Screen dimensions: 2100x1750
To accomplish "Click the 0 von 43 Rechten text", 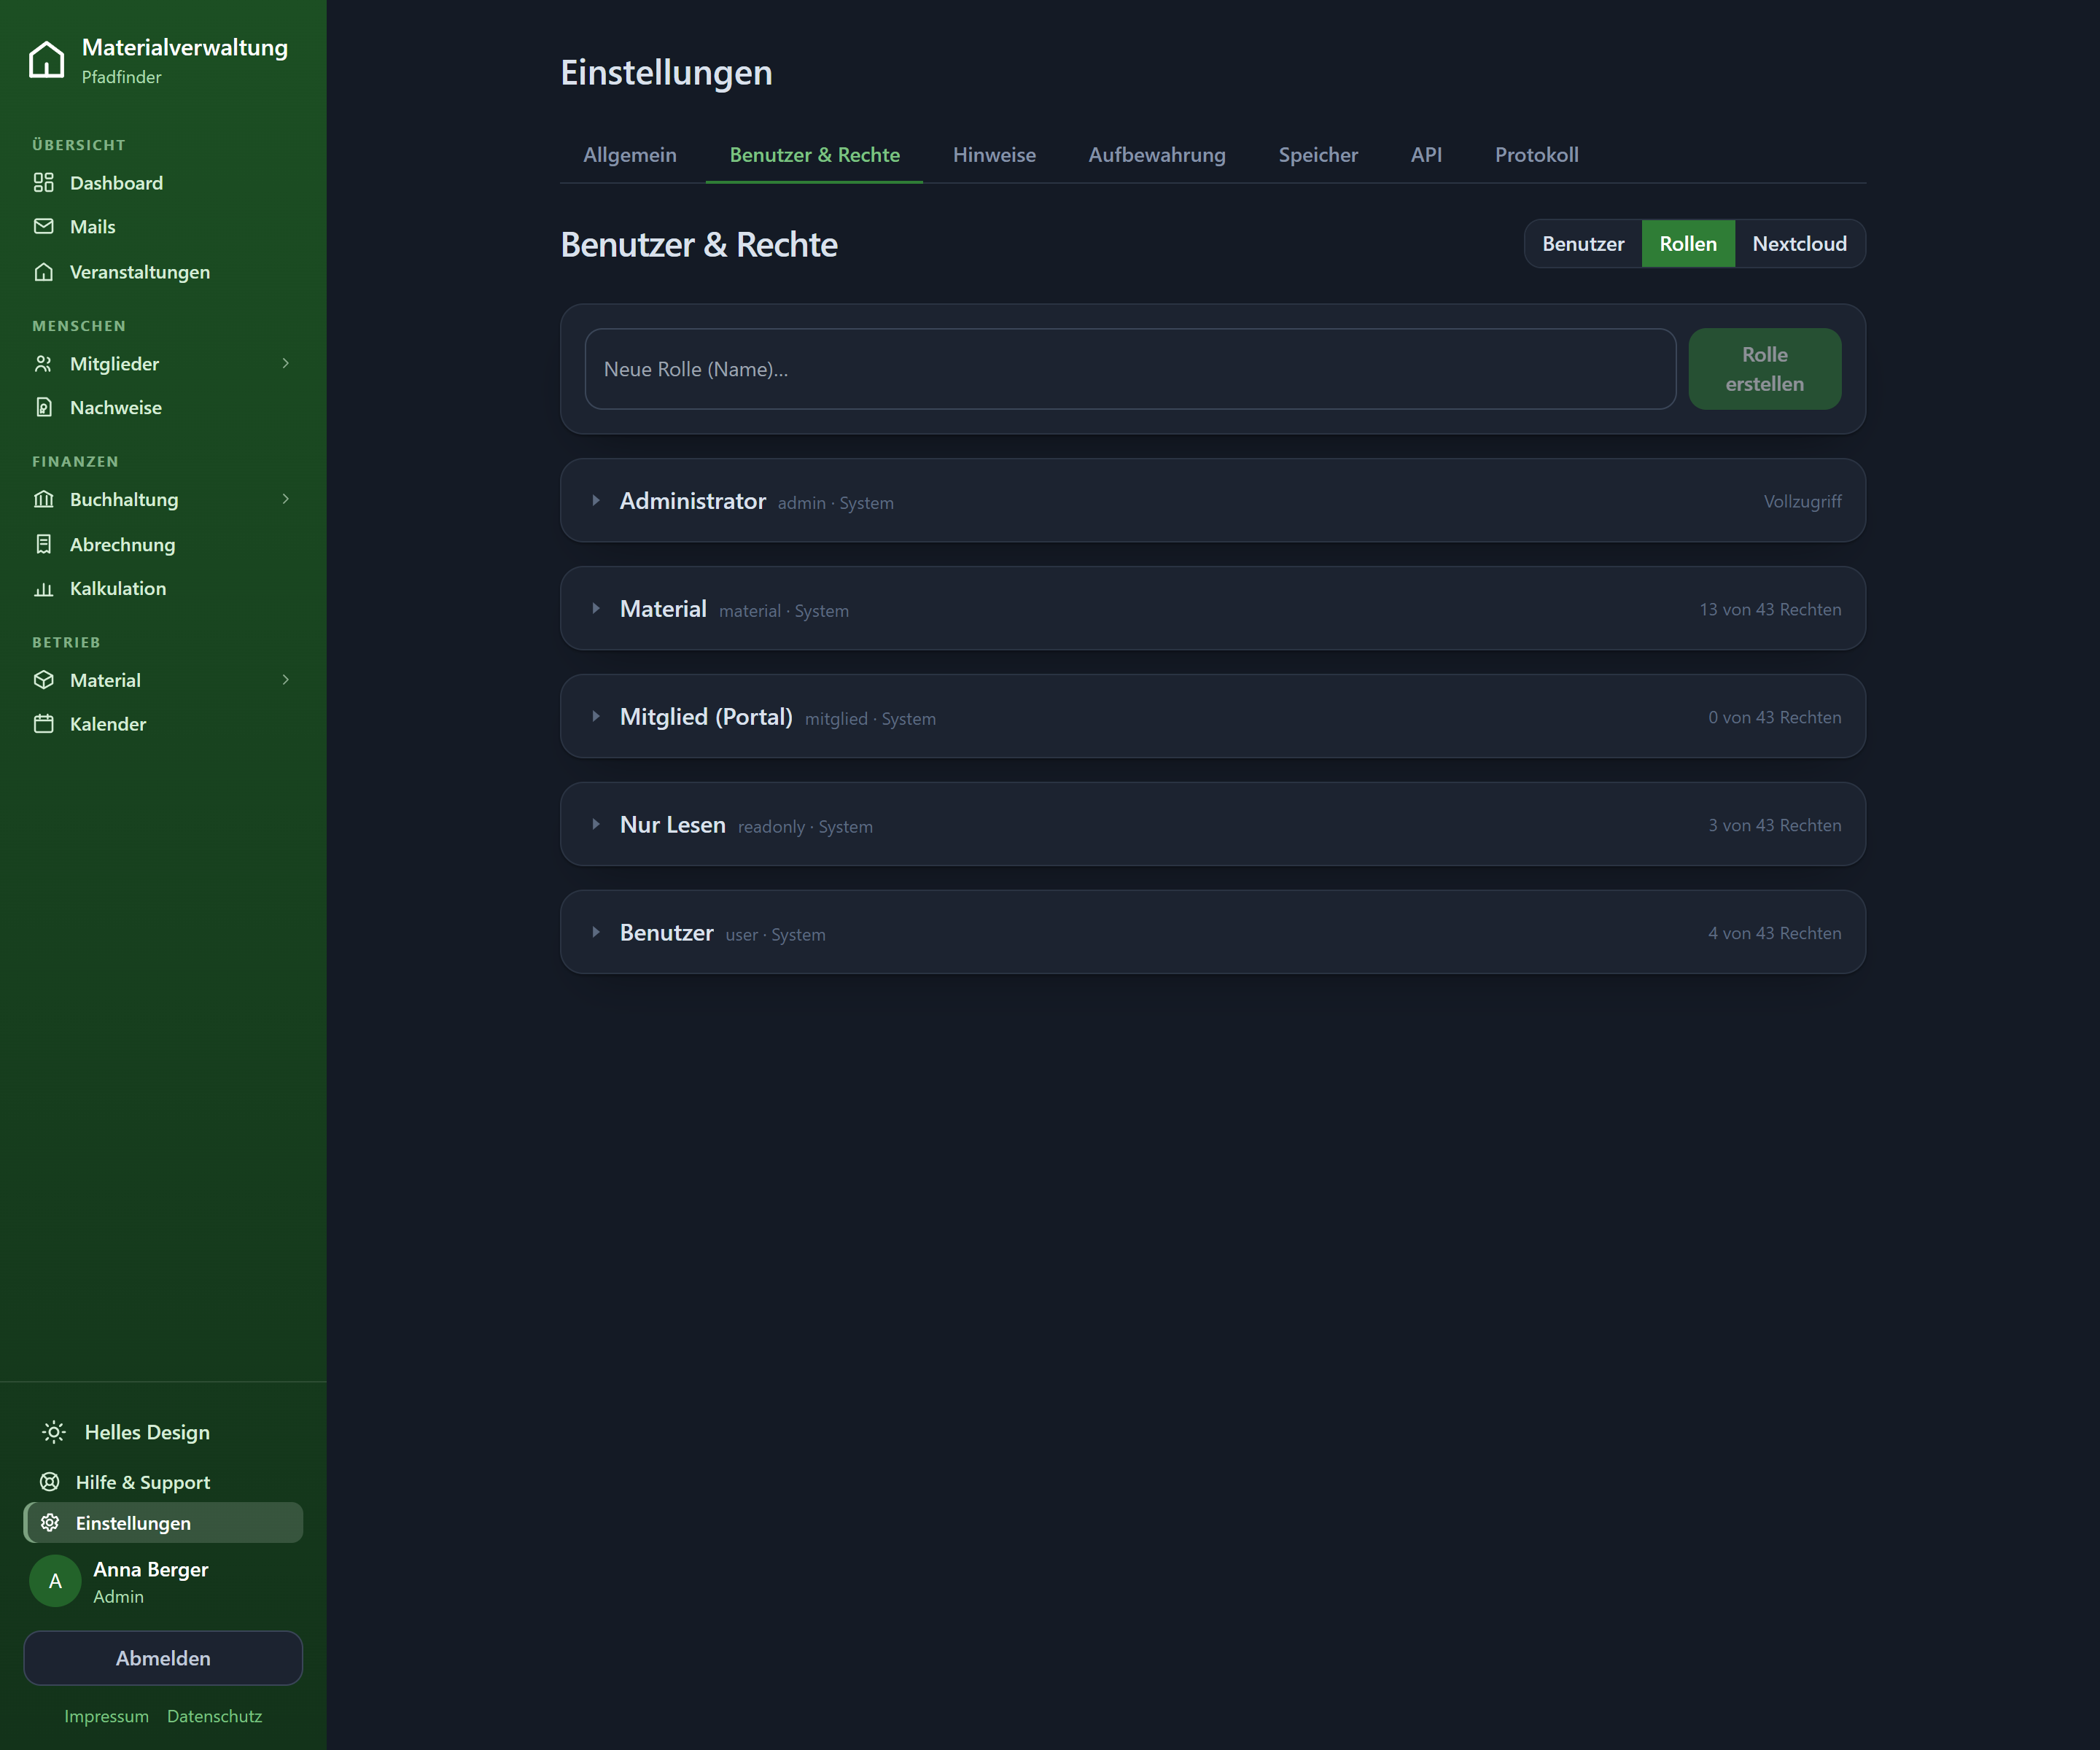I will 1774,717.
